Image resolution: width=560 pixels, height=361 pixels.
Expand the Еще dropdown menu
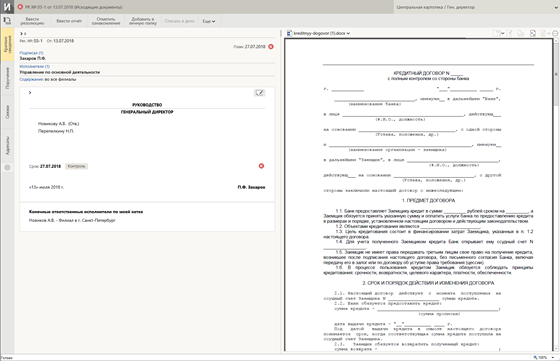pos(209,21)
